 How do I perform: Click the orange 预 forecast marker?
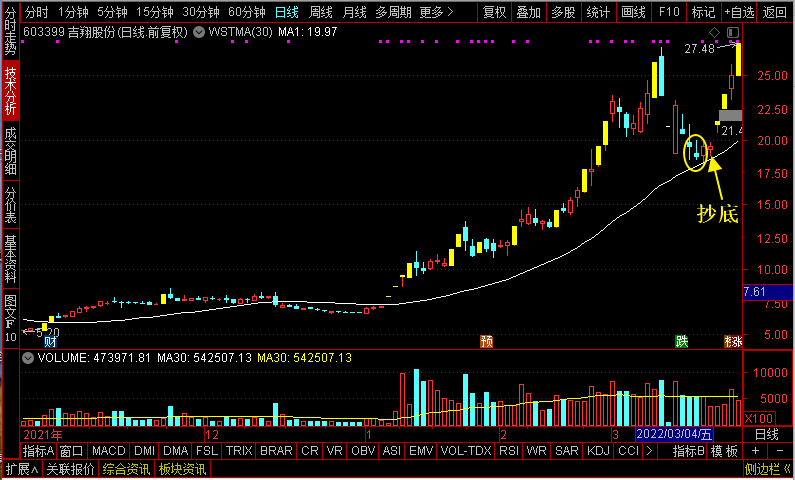click(x=486, y=341)
